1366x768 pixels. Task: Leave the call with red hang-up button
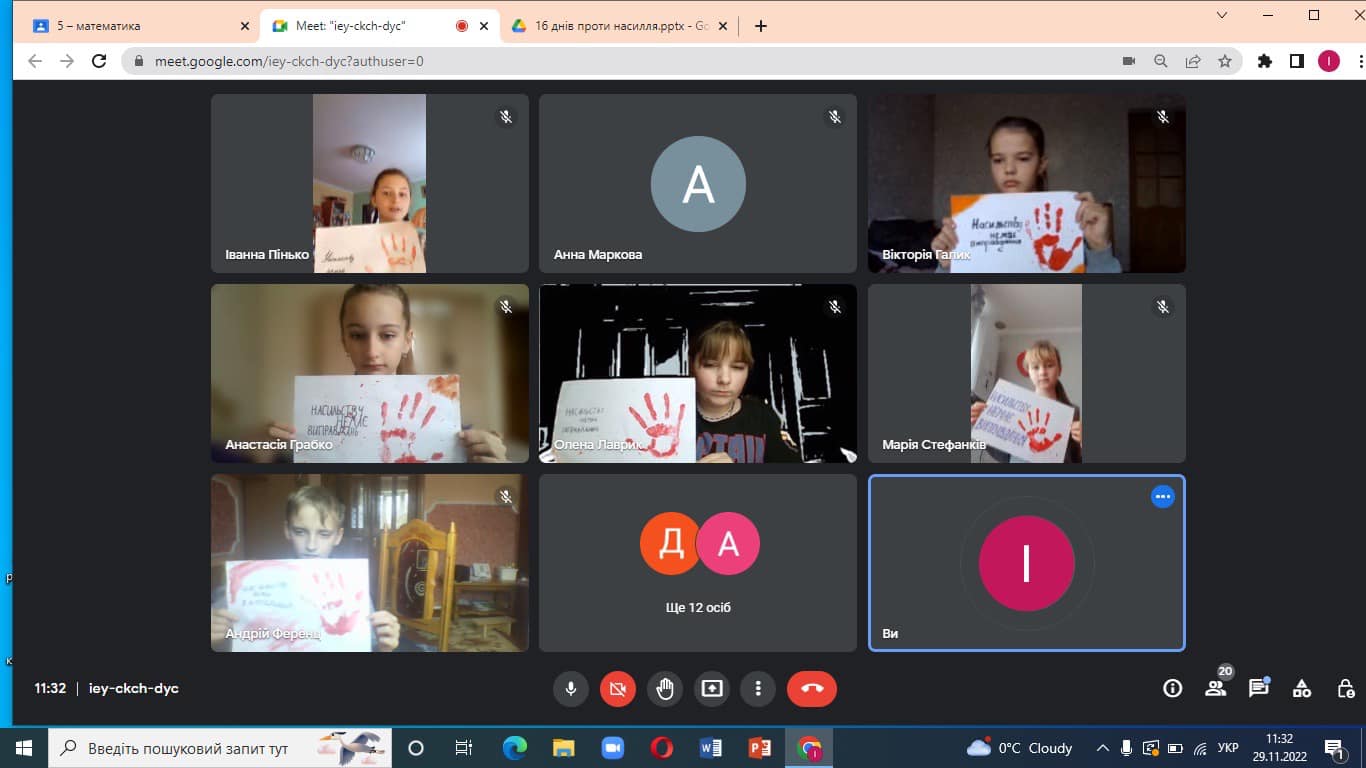coord(811,688)
